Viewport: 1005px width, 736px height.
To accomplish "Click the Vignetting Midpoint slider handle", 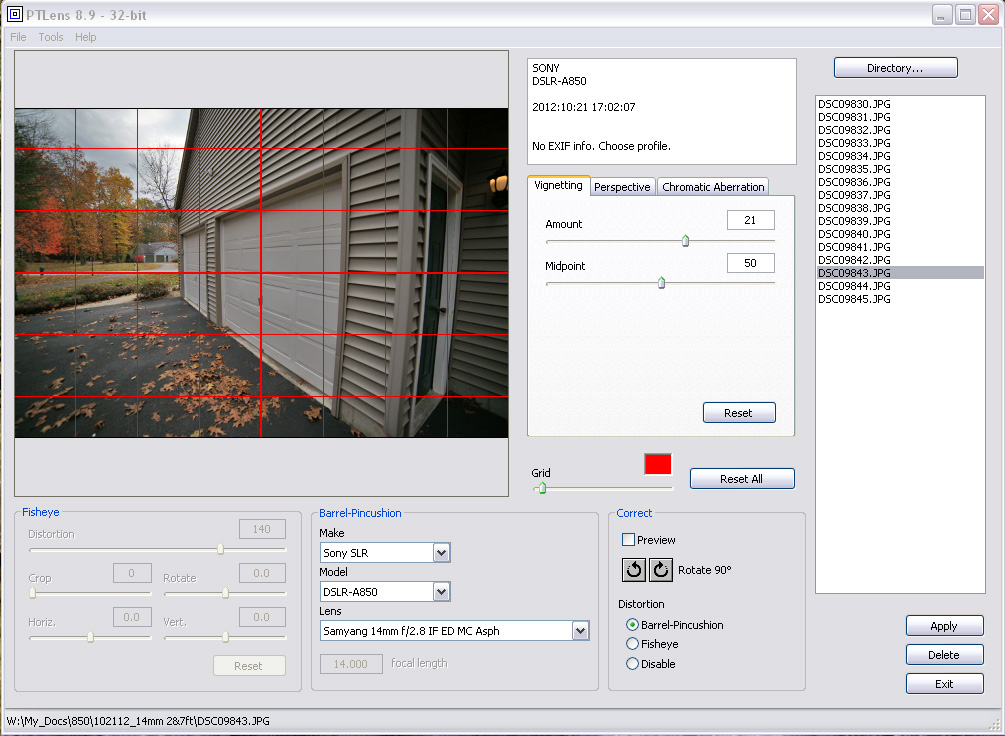I will (x=661, y=283).
